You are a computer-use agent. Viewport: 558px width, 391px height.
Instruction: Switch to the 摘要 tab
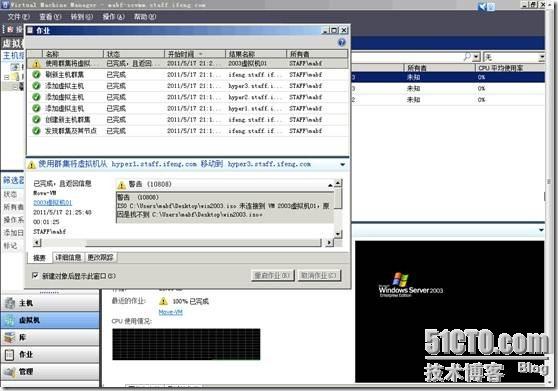click(x=40, y=258)
